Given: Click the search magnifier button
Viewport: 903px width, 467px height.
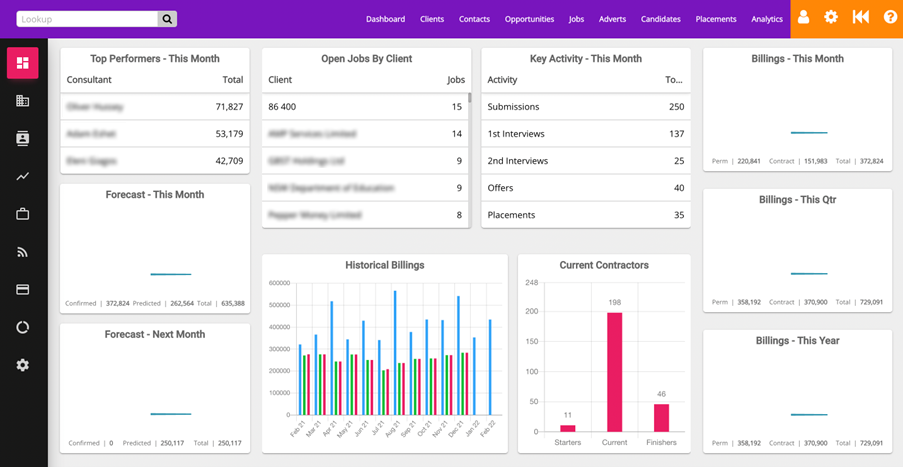Looking at the screenshot, I should [x=167, y=19].
